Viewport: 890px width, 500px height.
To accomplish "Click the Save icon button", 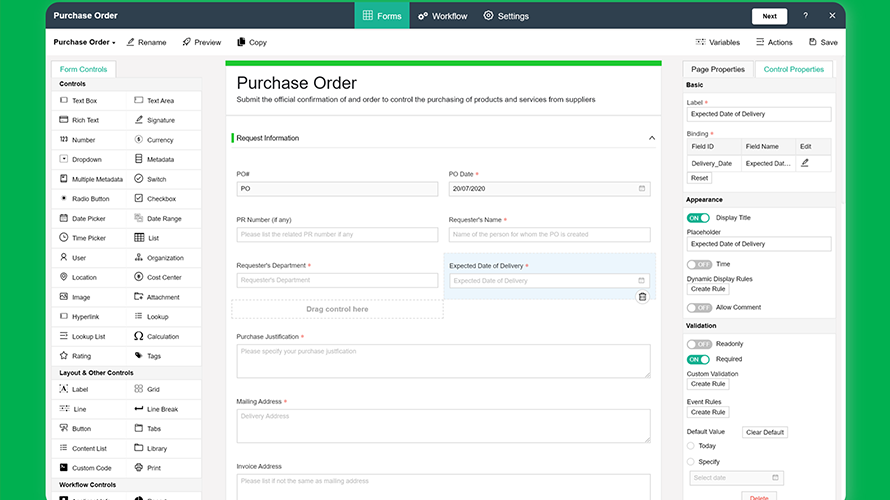I will (822, 42).
